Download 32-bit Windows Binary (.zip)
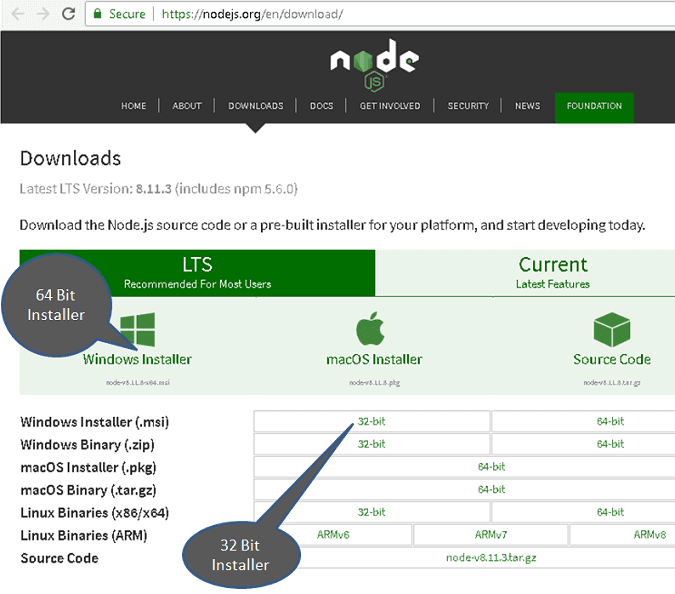This screenshot has height=594, width=675. pos(372,444)
